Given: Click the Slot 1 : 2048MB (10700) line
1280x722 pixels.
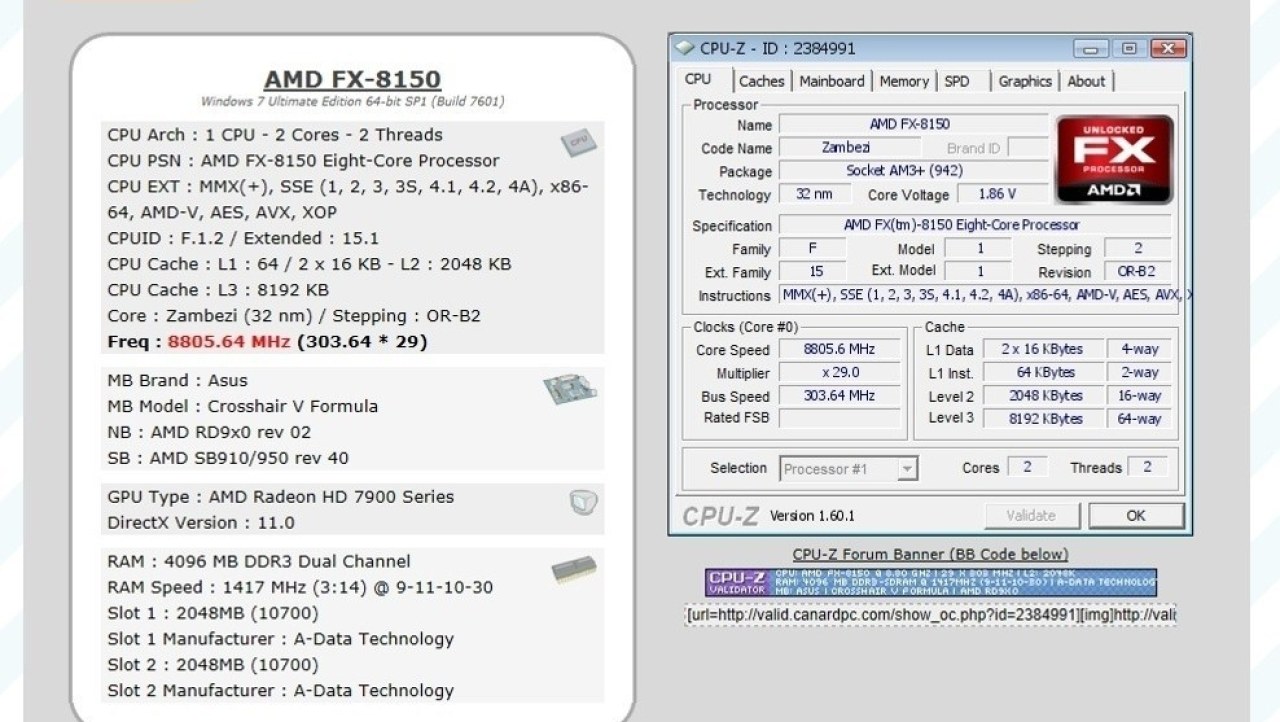Looking at the screenshot, I should click(213, 614).
